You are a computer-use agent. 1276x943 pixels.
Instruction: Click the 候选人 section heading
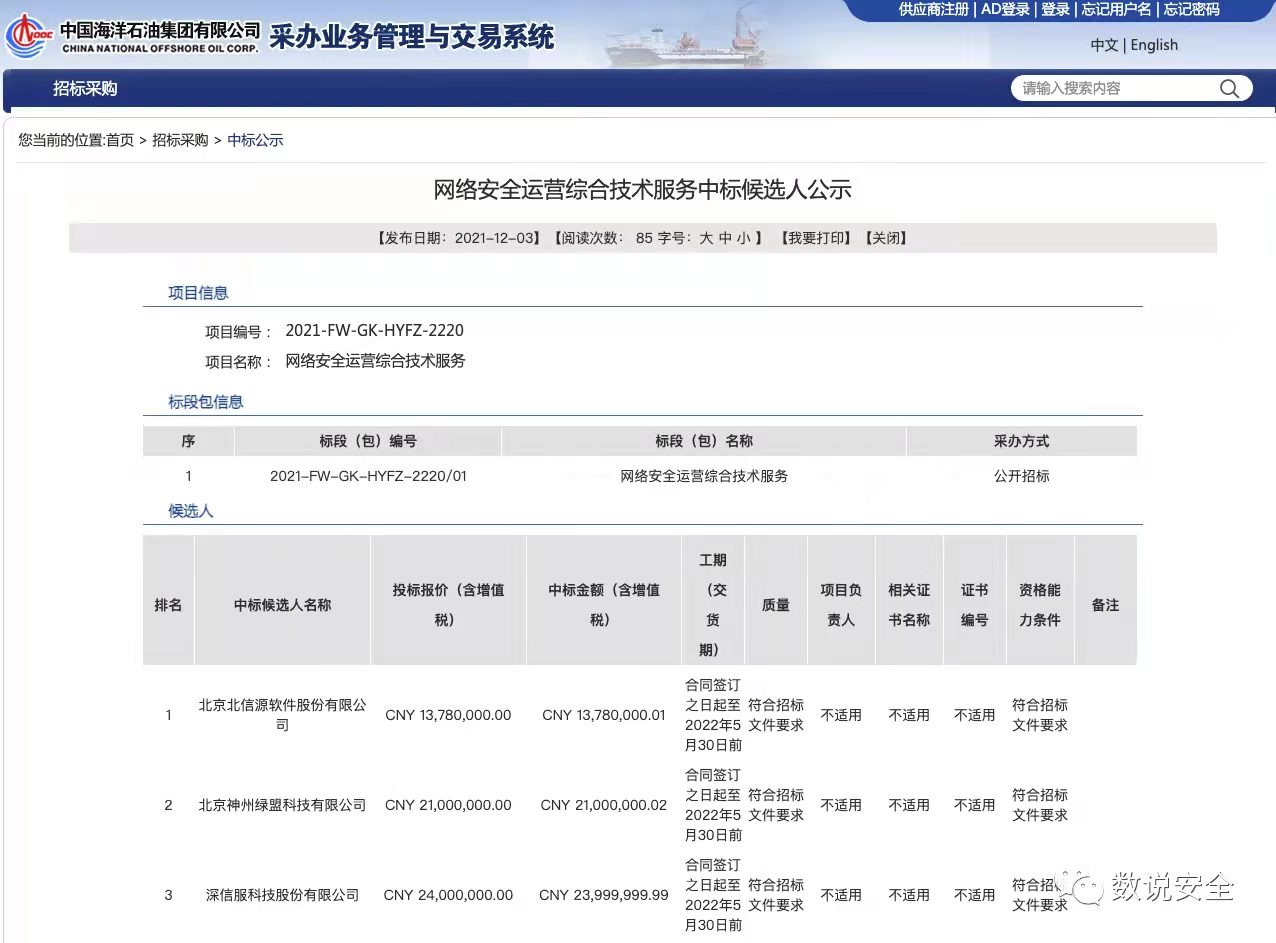[191, 511]
